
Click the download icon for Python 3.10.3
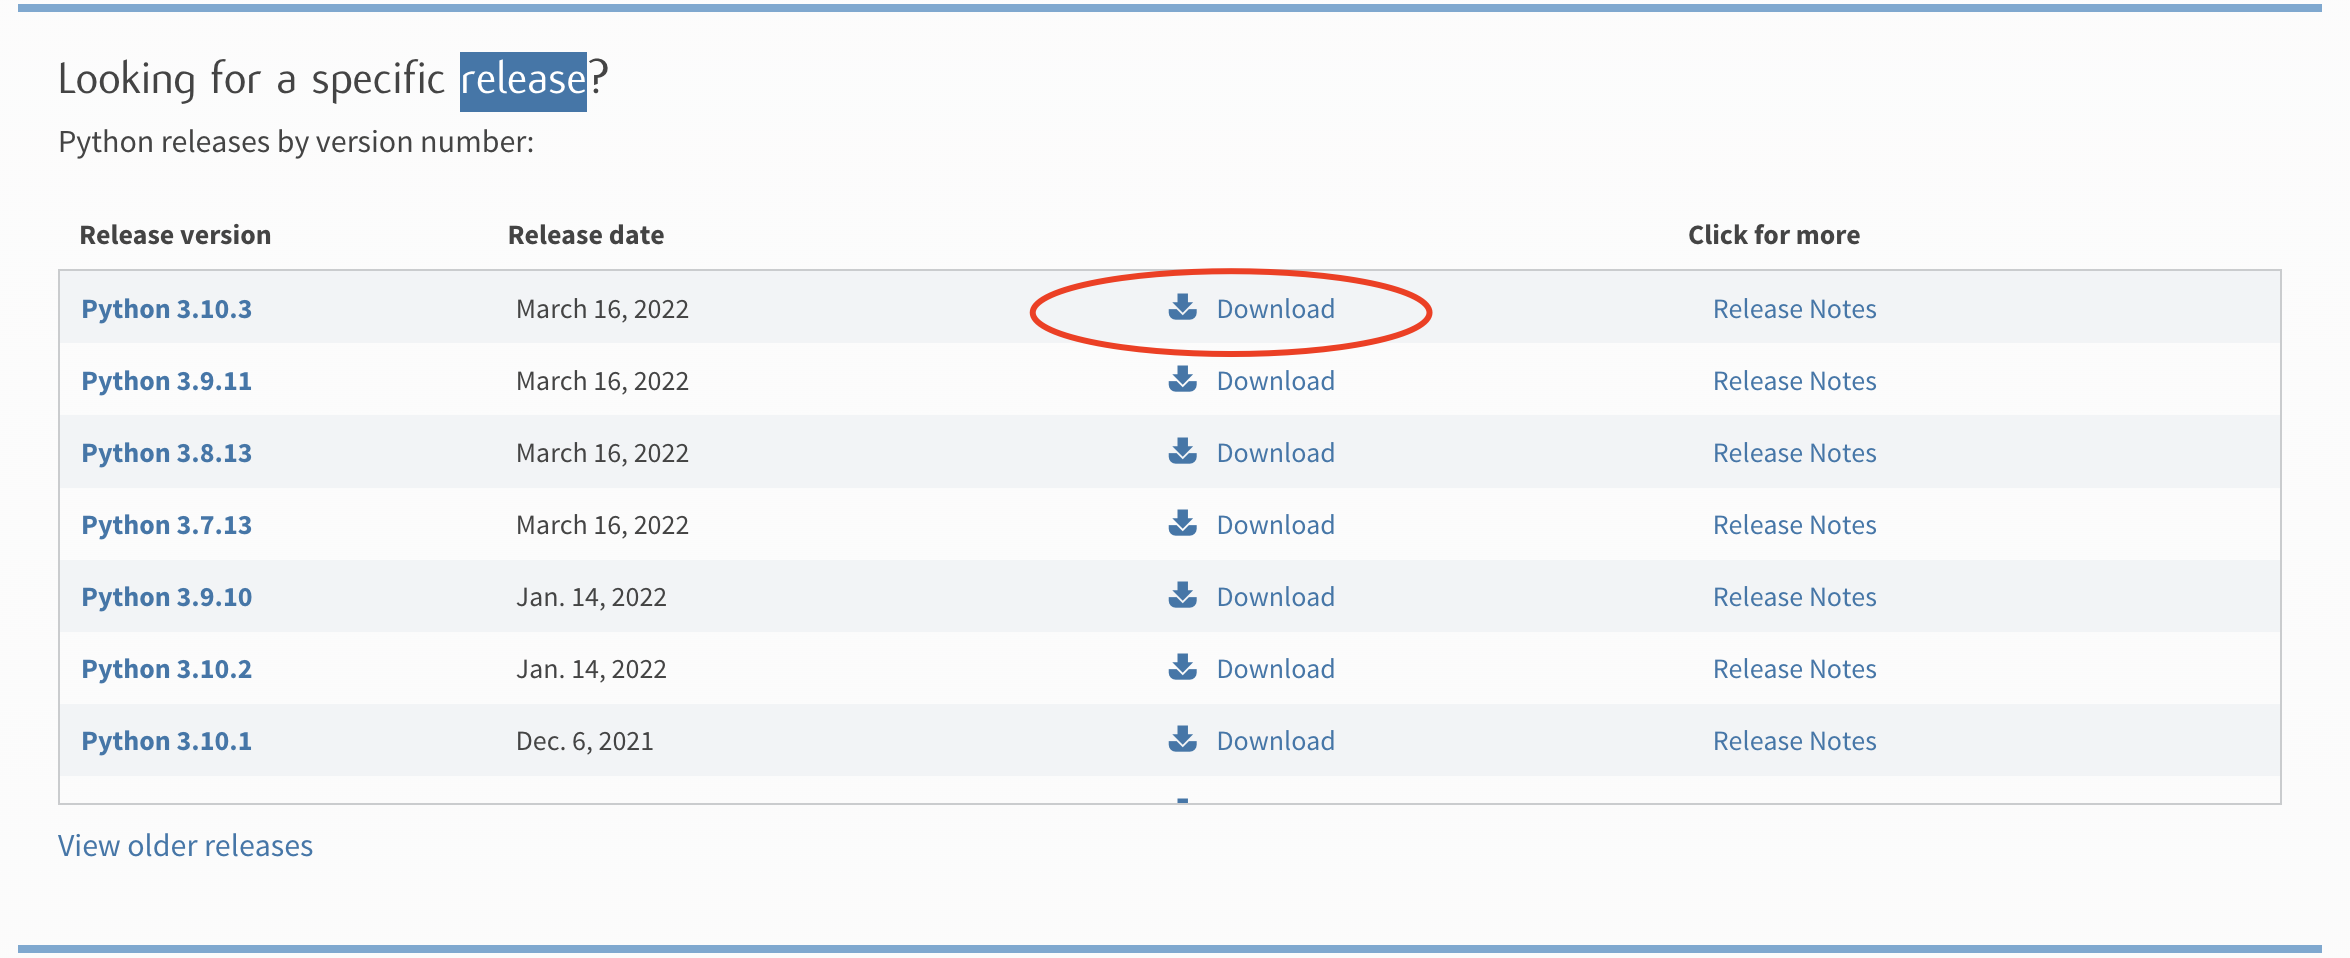tap(1183, 307)
